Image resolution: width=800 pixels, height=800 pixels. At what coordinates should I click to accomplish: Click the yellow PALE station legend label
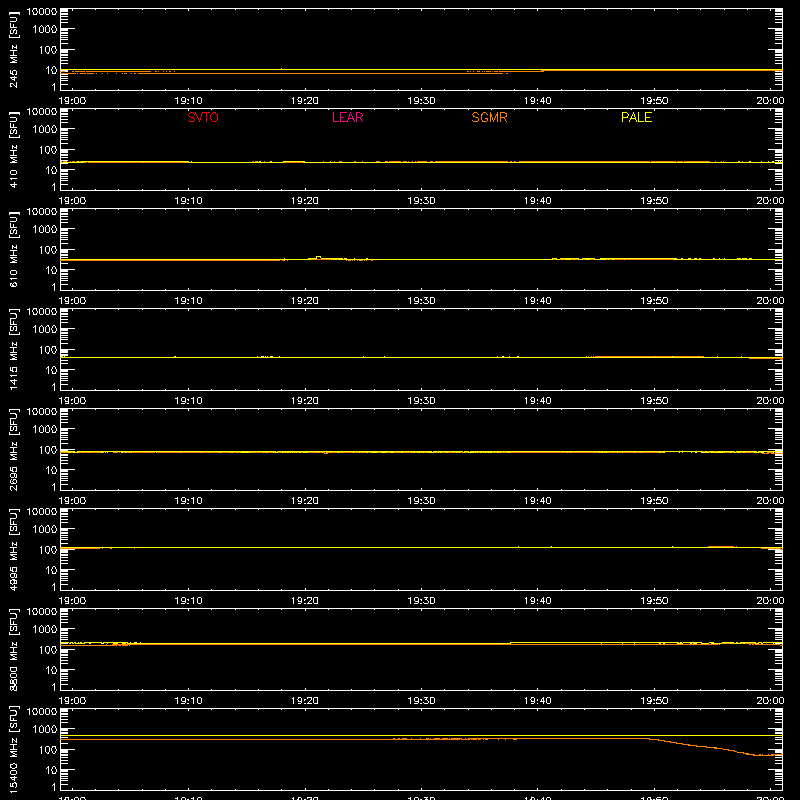coord(636,117)
